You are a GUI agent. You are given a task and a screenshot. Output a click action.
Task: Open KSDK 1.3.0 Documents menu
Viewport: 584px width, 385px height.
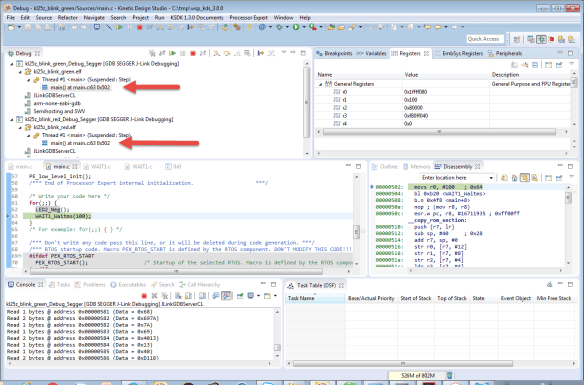point(197,18)
